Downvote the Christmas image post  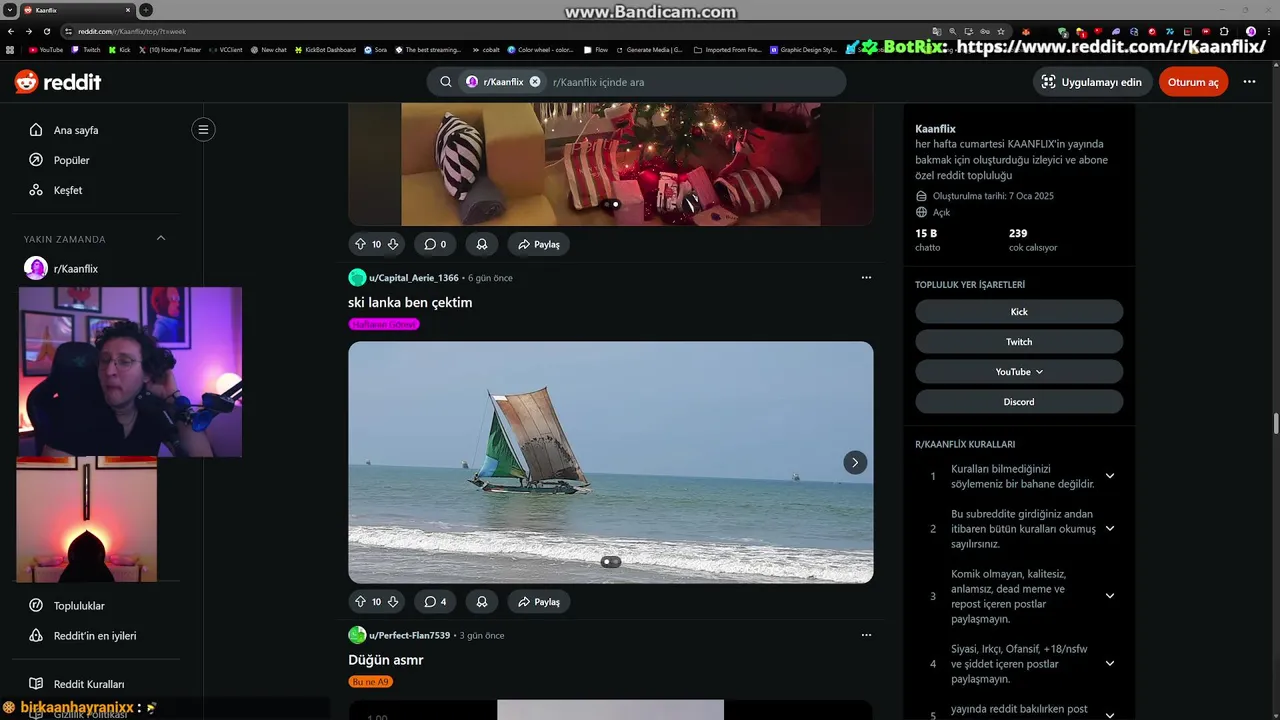(x=393, y=244)
